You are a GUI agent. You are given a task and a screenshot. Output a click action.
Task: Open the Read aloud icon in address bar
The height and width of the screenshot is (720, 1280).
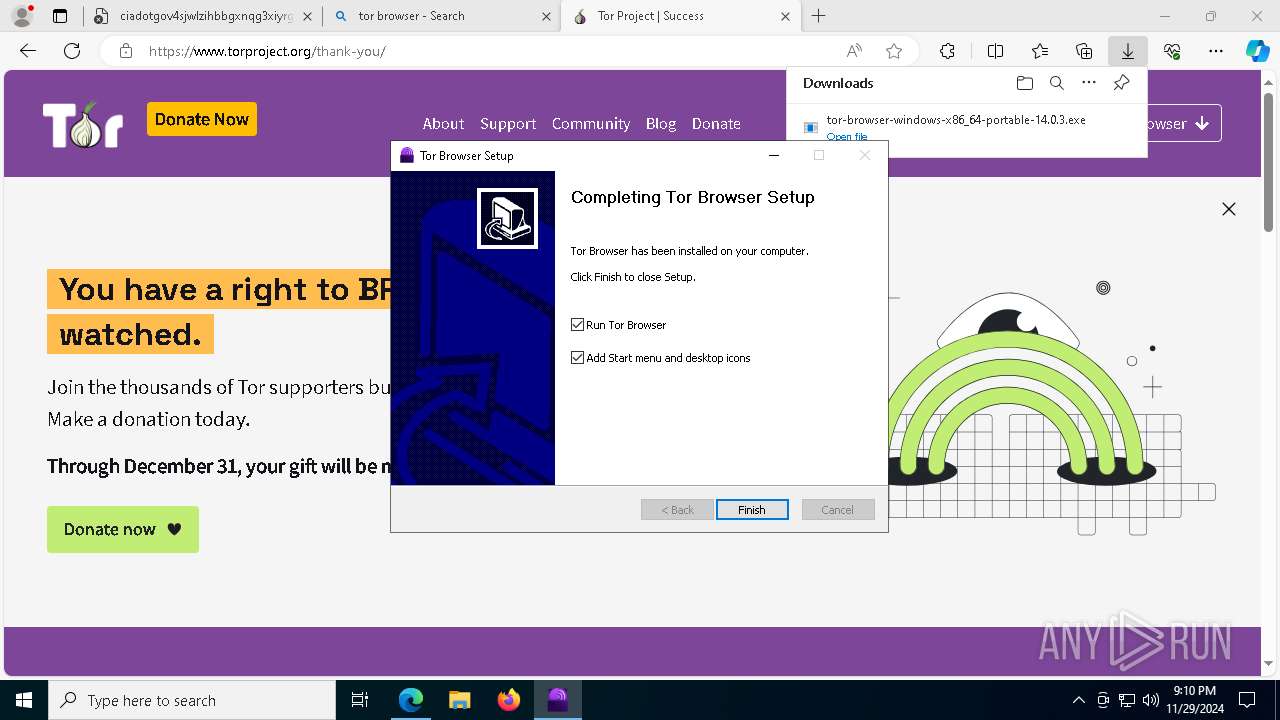click(x=854, y=51)
